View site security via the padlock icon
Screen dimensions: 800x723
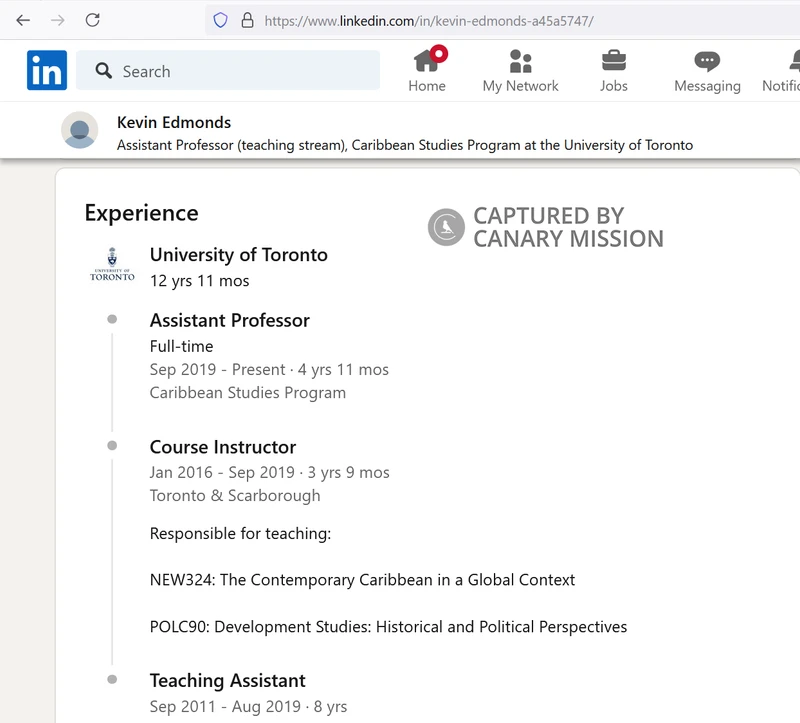pyautogui.click(x=247, y=20)
